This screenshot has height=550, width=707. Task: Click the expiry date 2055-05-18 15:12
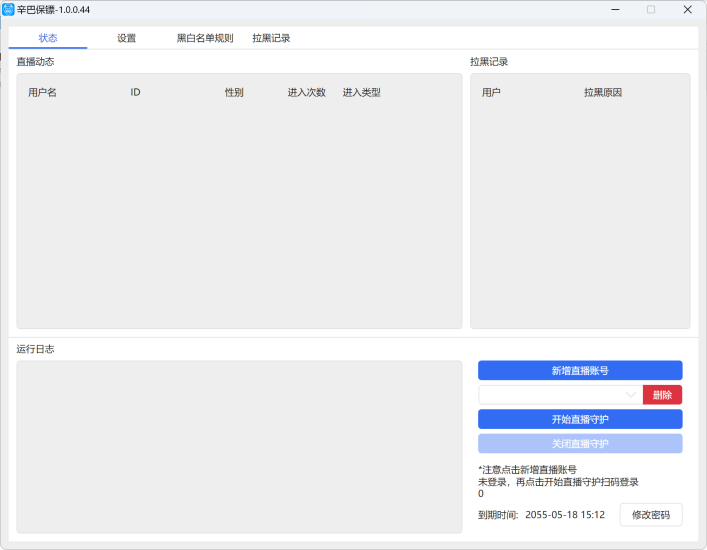pyautogui.click(x=565, y=515)
